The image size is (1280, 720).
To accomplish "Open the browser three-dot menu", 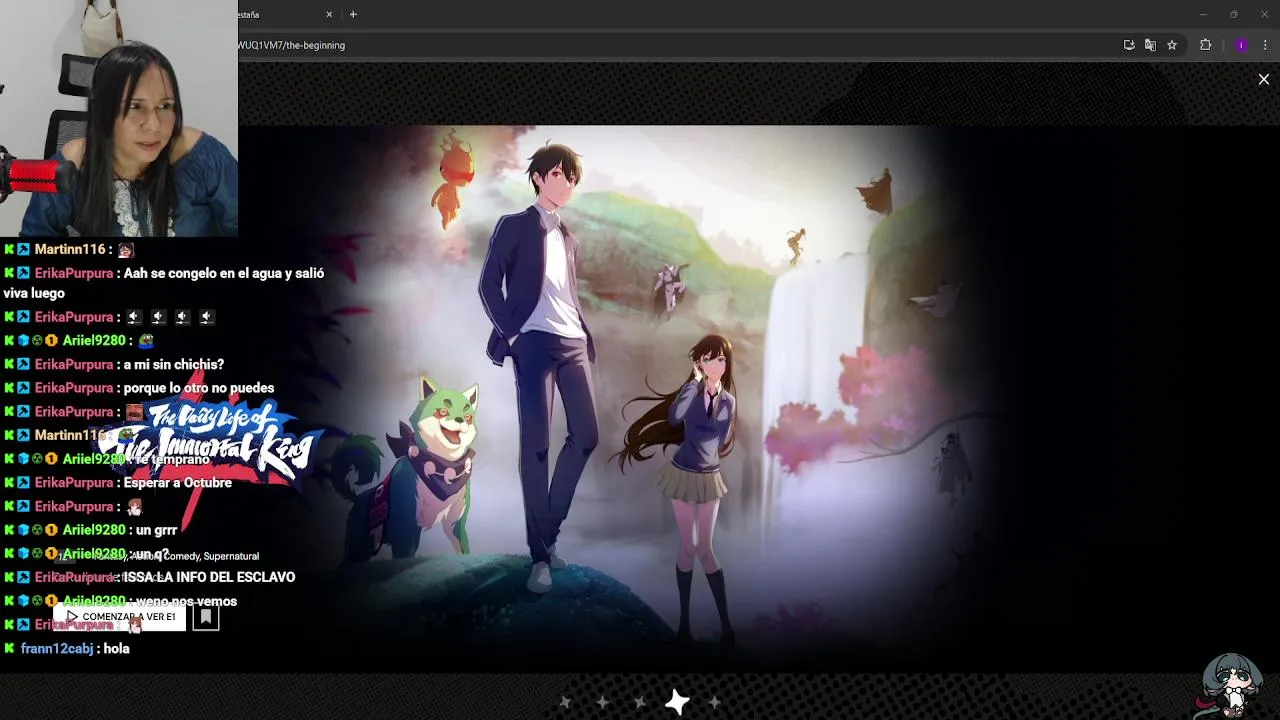I will 1265,45.
